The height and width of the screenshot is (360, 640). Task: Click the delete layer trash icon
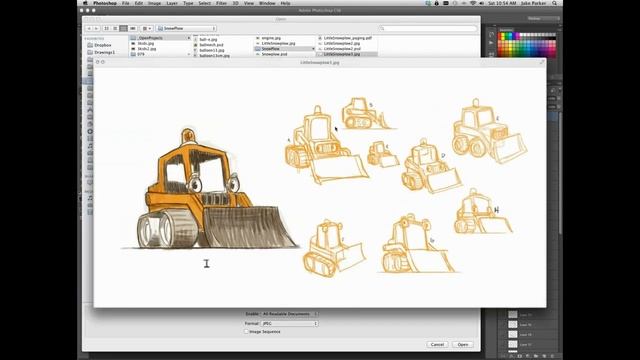coord(552,356)
